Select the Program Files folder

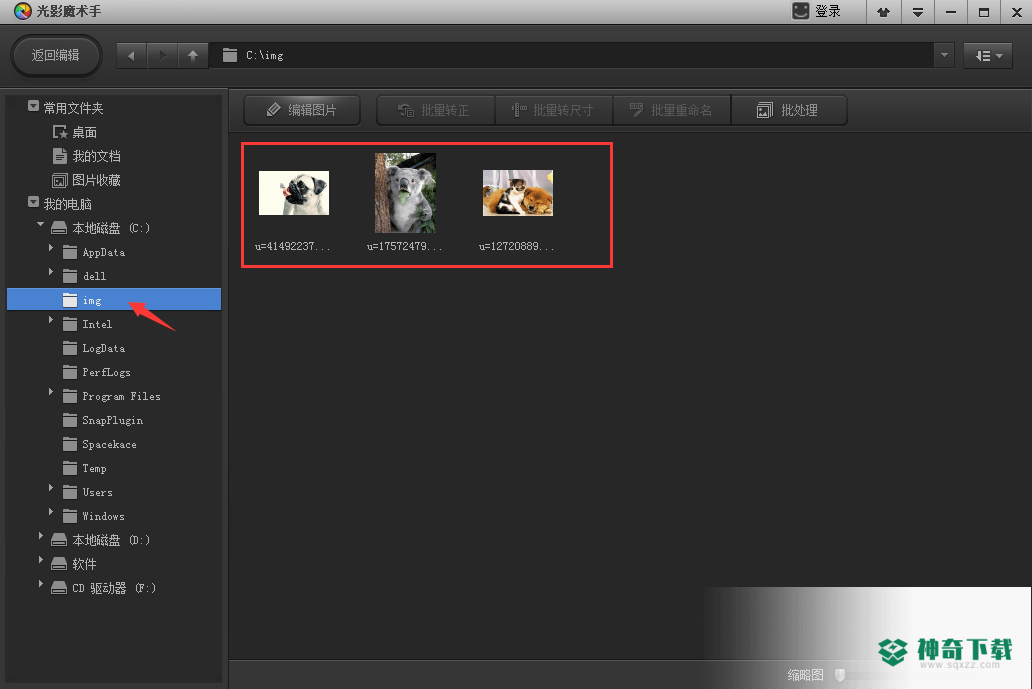pos(112,396)
